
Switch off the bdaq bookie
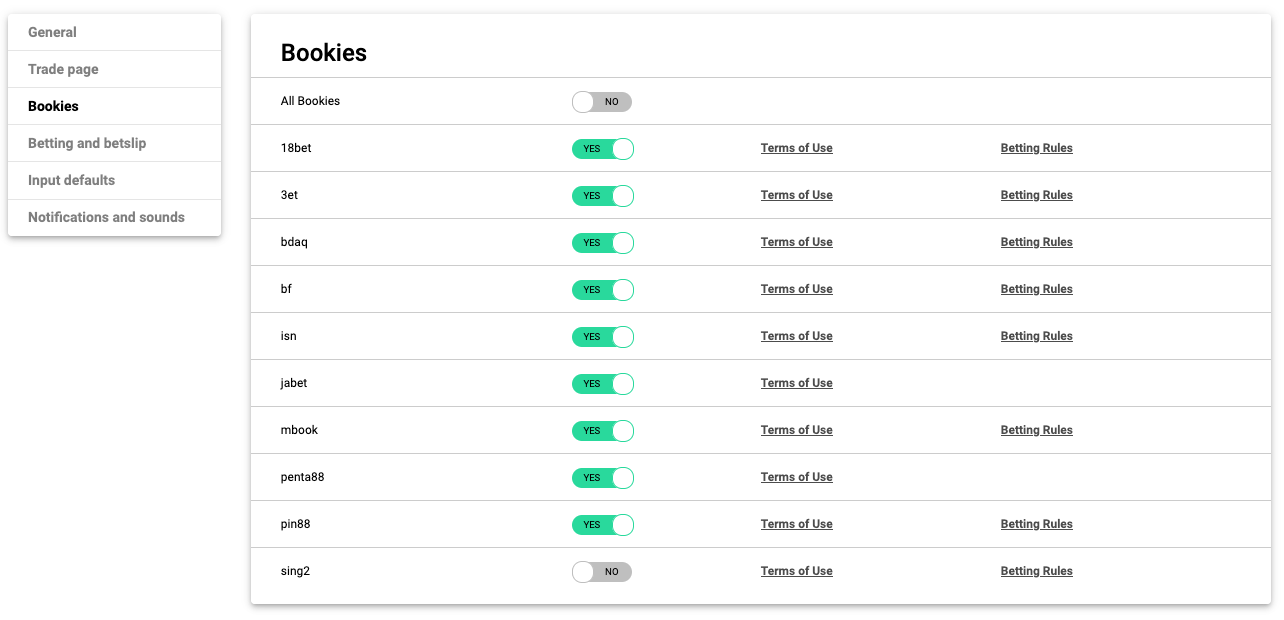[602, 243]
